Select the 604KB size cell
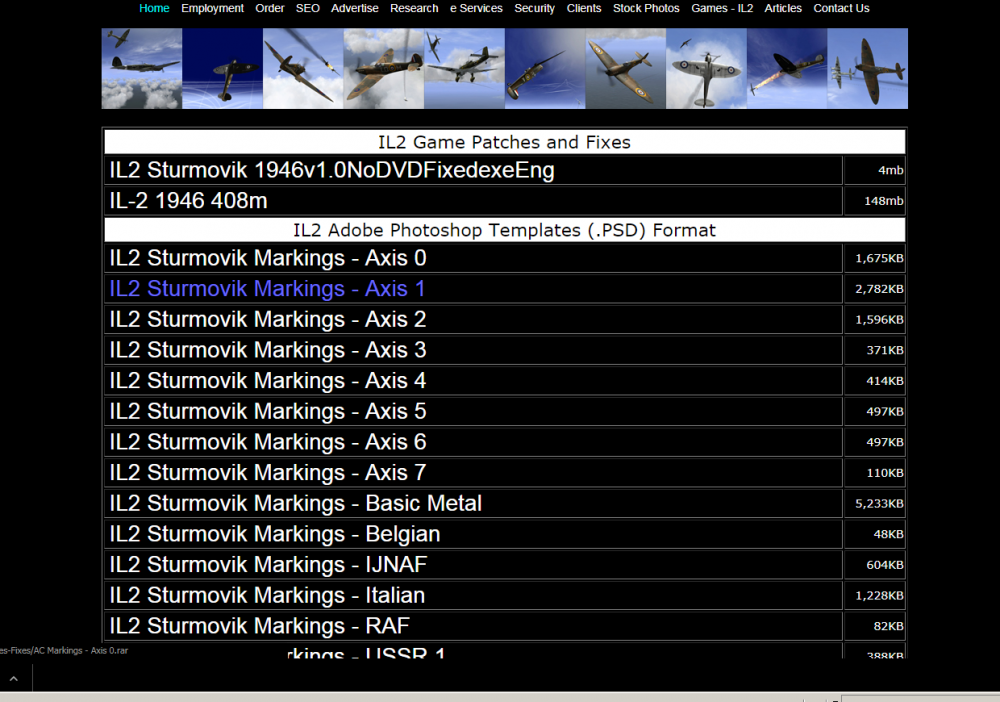This screenshot has width=1000, height=702. [x=874, y=564]
